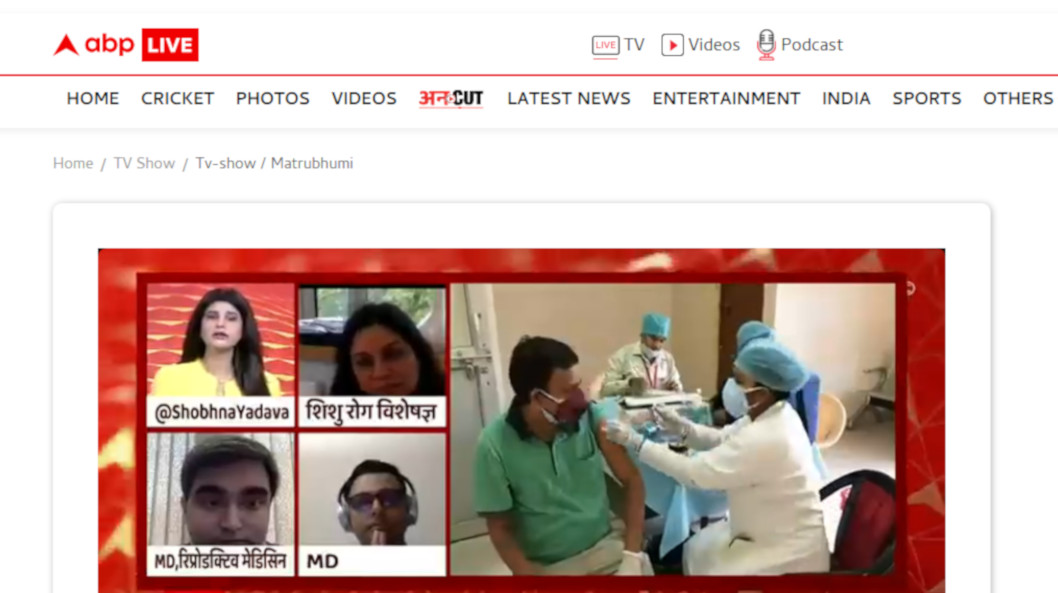
Task: Click the MD caption text in video
Action: click(323, 561)
